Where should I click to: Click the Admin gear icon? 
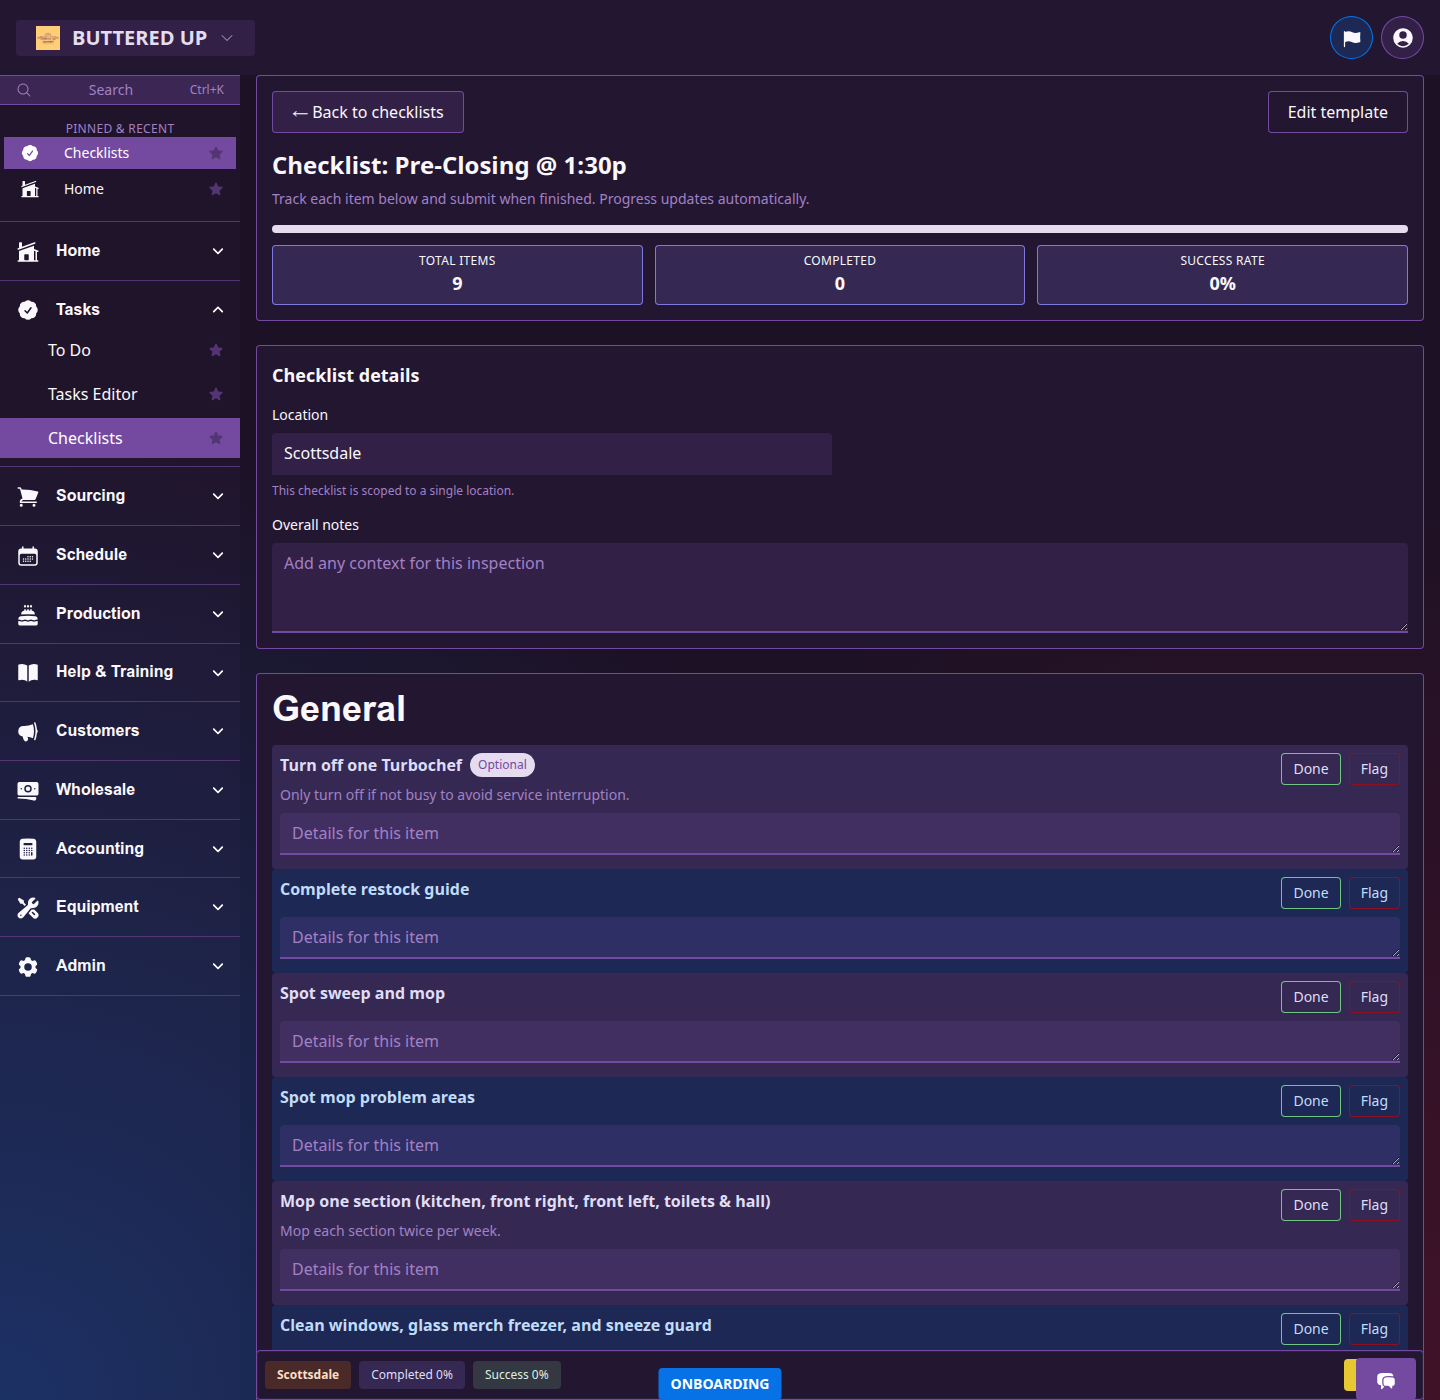[28, 966]
